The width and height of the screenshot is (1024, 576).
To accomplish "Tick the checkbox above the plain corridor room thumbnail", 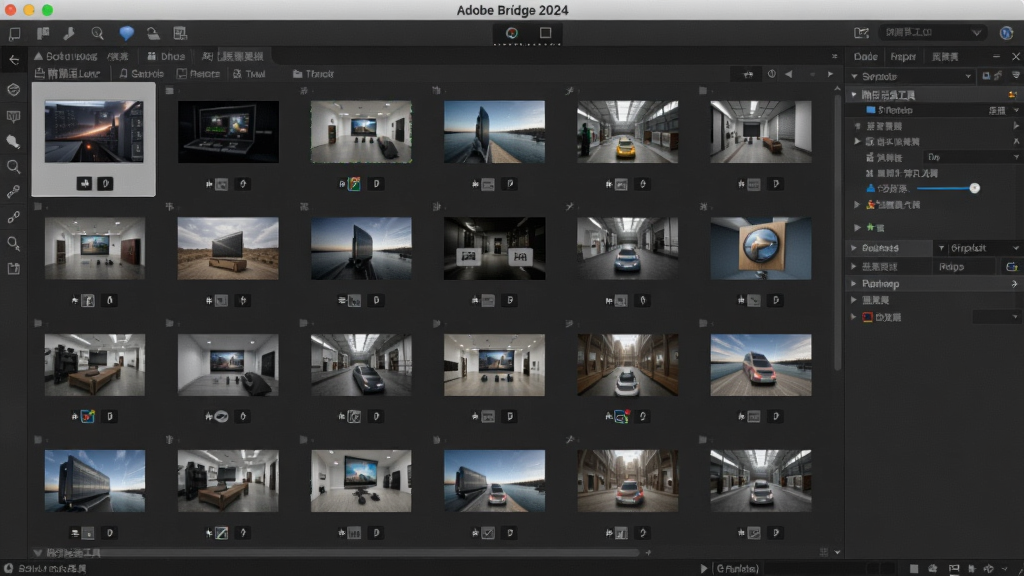I will click(703, 91).
